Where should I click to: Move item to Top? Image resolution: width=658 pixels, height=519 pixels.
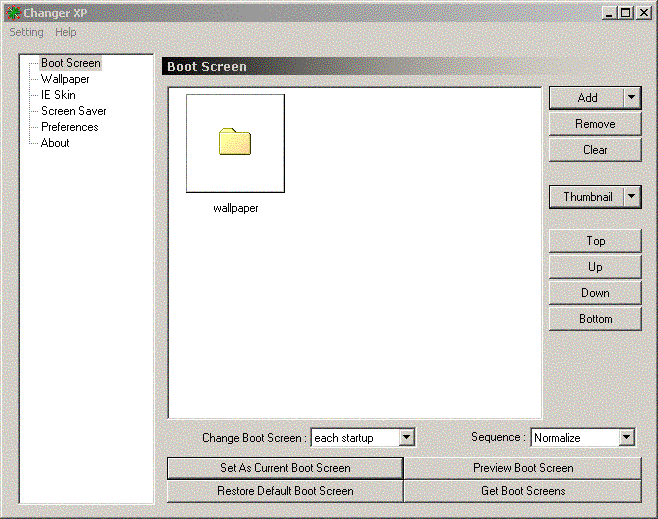pos(595,241)
